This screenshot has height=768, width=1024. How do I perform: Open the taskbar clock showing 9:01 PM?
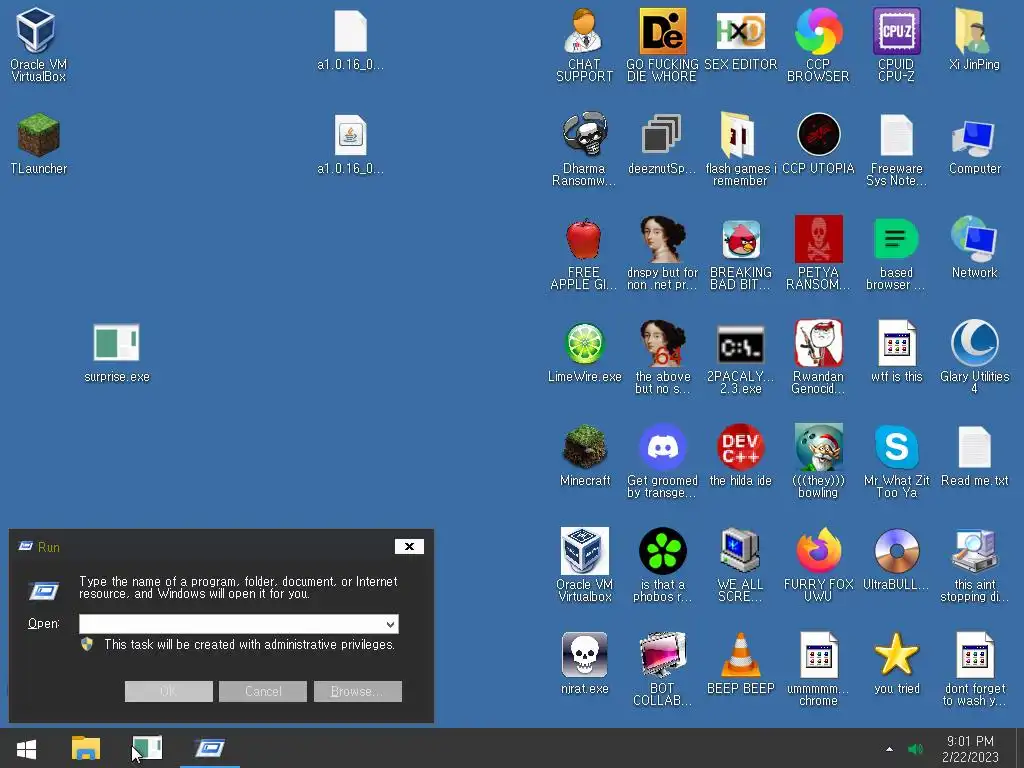(970, 749)
